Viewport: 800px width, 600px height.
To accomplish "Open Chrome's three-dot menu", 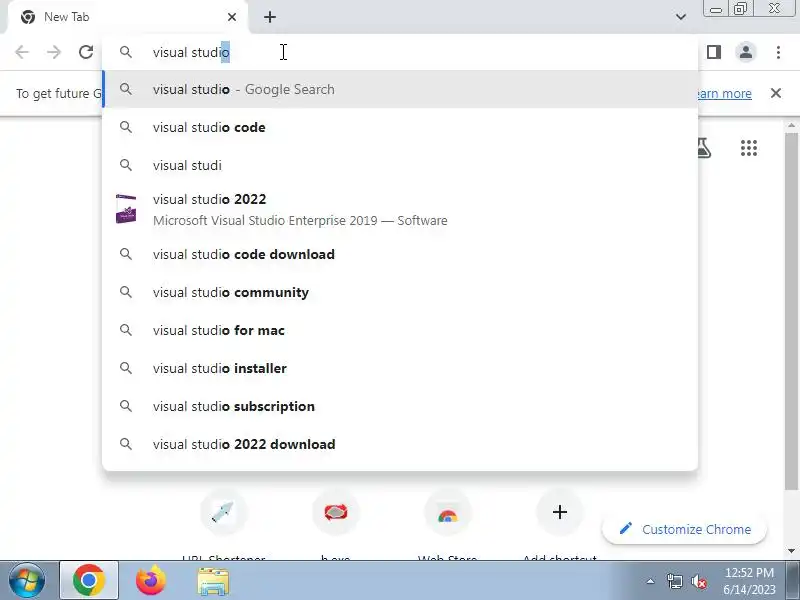I will tap(778, 52).
